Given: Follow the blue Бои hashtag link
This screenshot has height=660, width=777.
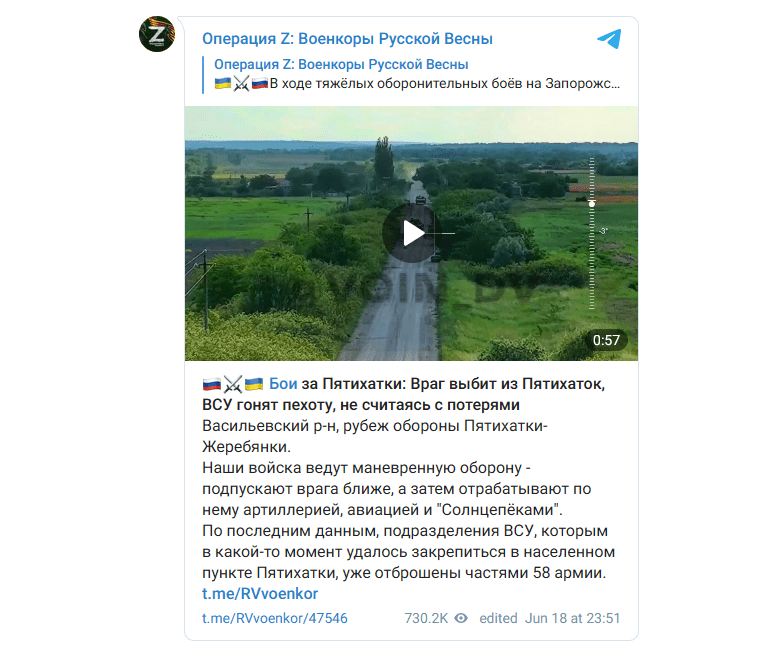Looking at the screenshot, I should [283, 384].
